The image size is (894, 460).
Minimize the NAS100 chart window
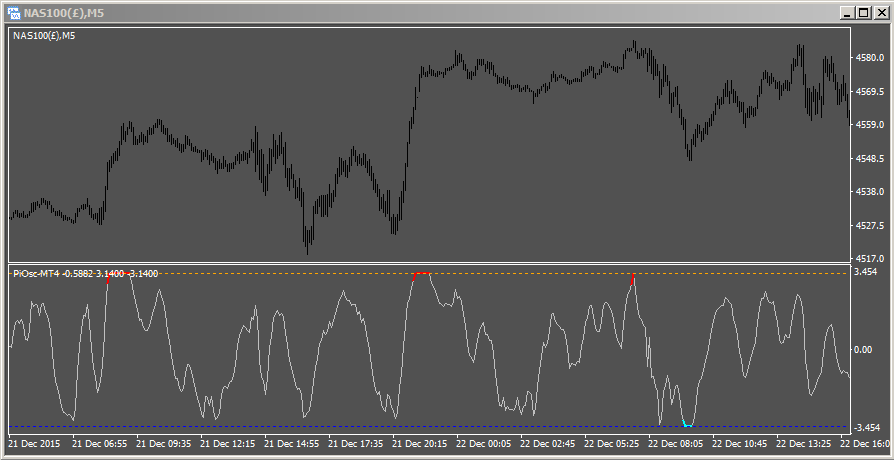[x=848, y=12]
